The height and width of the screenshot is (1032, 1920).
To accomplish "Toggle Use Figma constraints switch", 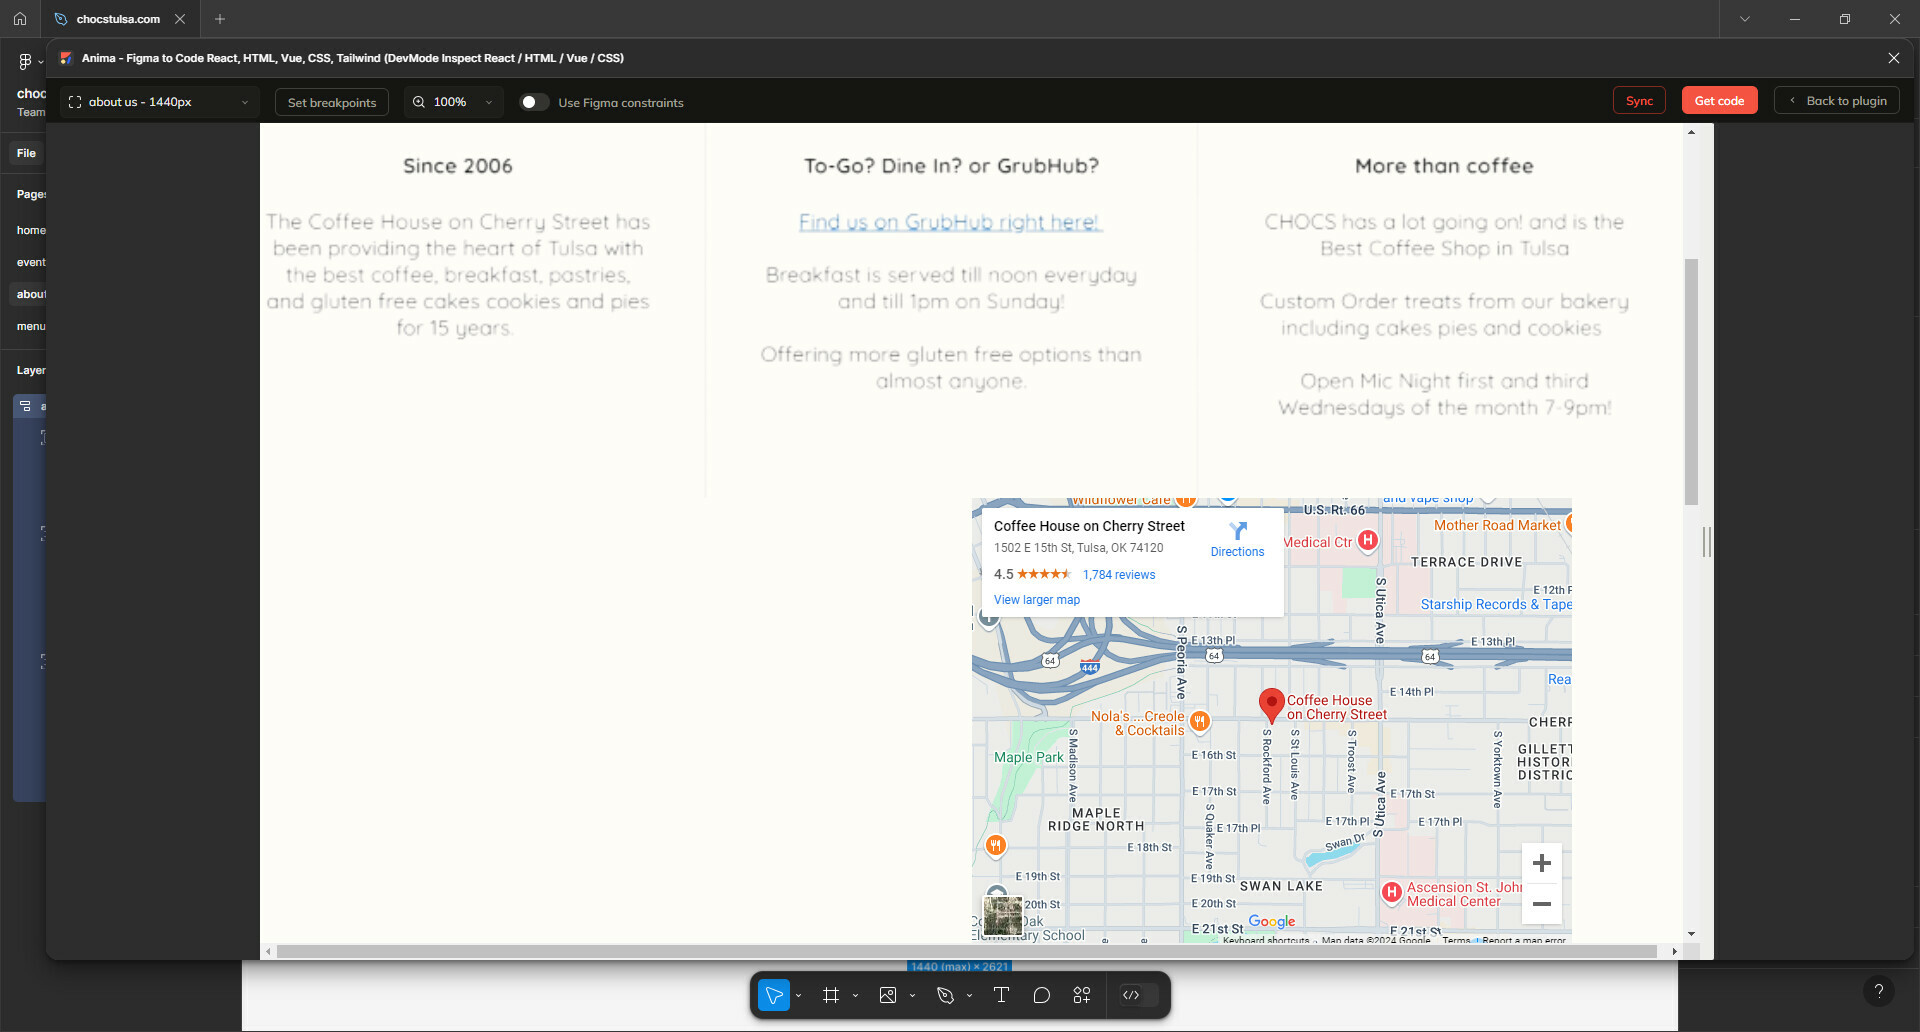I will click(x=534, y=102).
